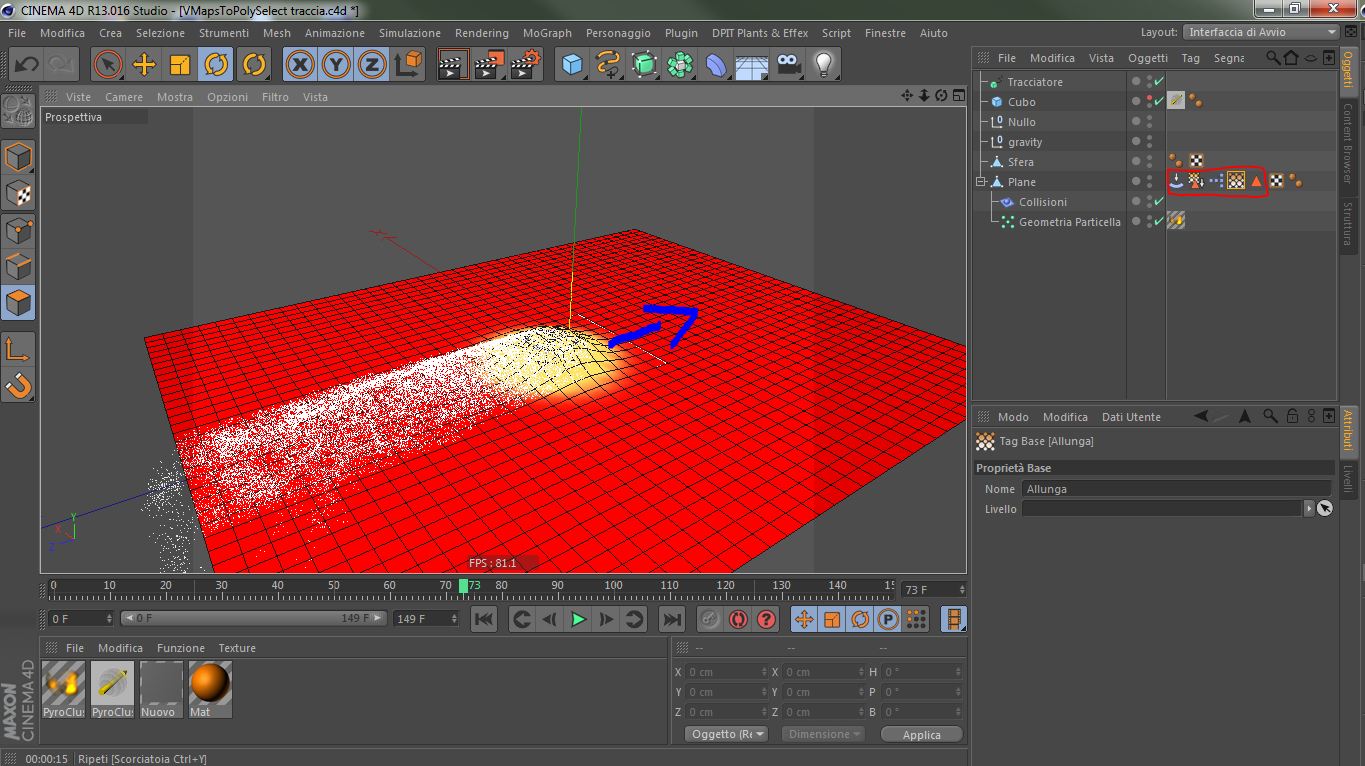
Task: Play the animation forward
Action: [x=578, y=619]
